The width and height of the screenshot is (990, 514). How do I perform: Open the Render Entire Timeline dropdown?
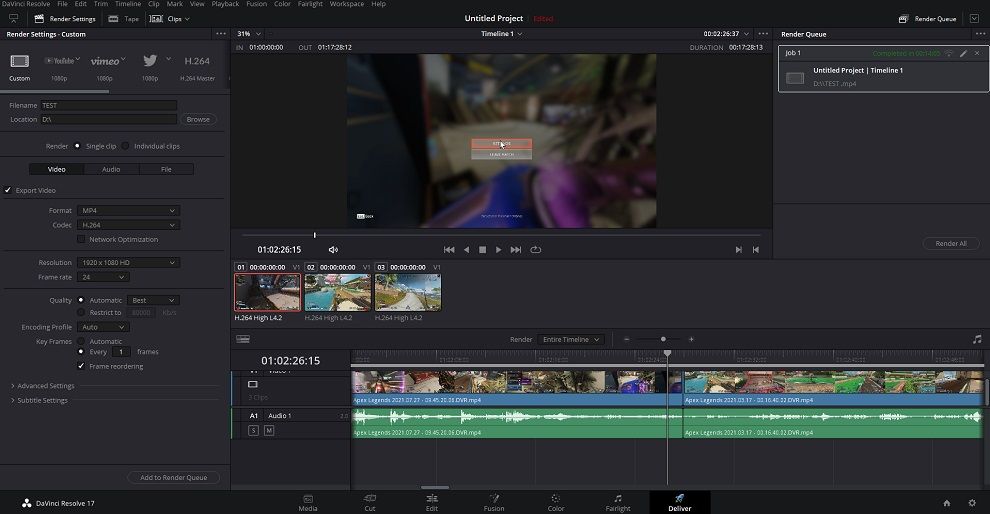pos(571,339)
